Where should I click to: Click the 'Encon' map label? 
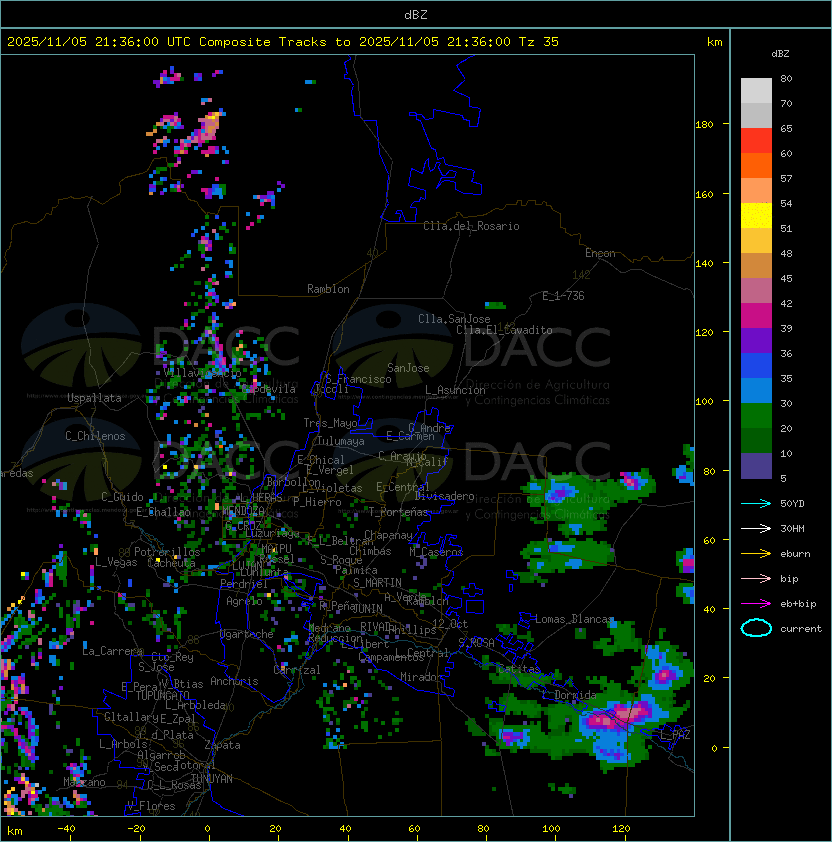click(x=600, y=253)
